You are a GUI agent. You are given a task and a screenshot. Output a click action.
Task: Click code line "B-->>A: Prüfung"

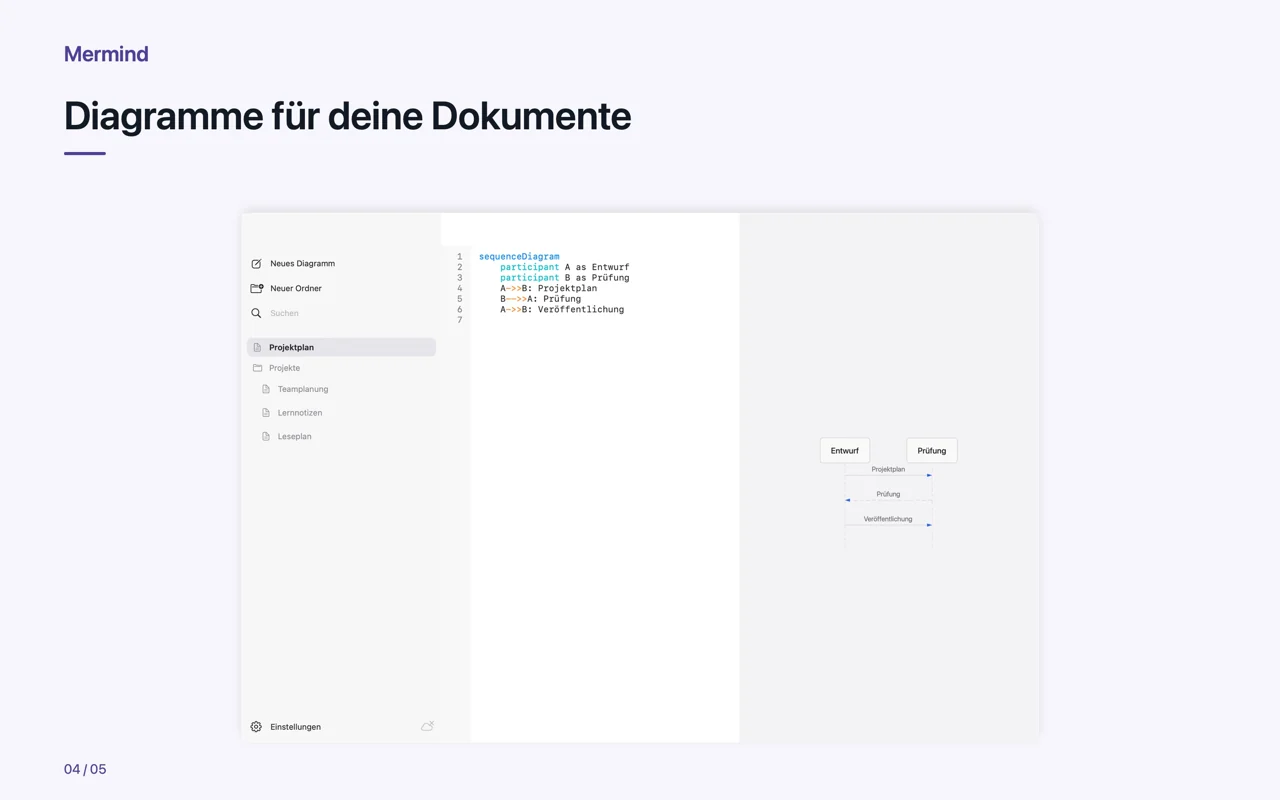pos(541,299)
